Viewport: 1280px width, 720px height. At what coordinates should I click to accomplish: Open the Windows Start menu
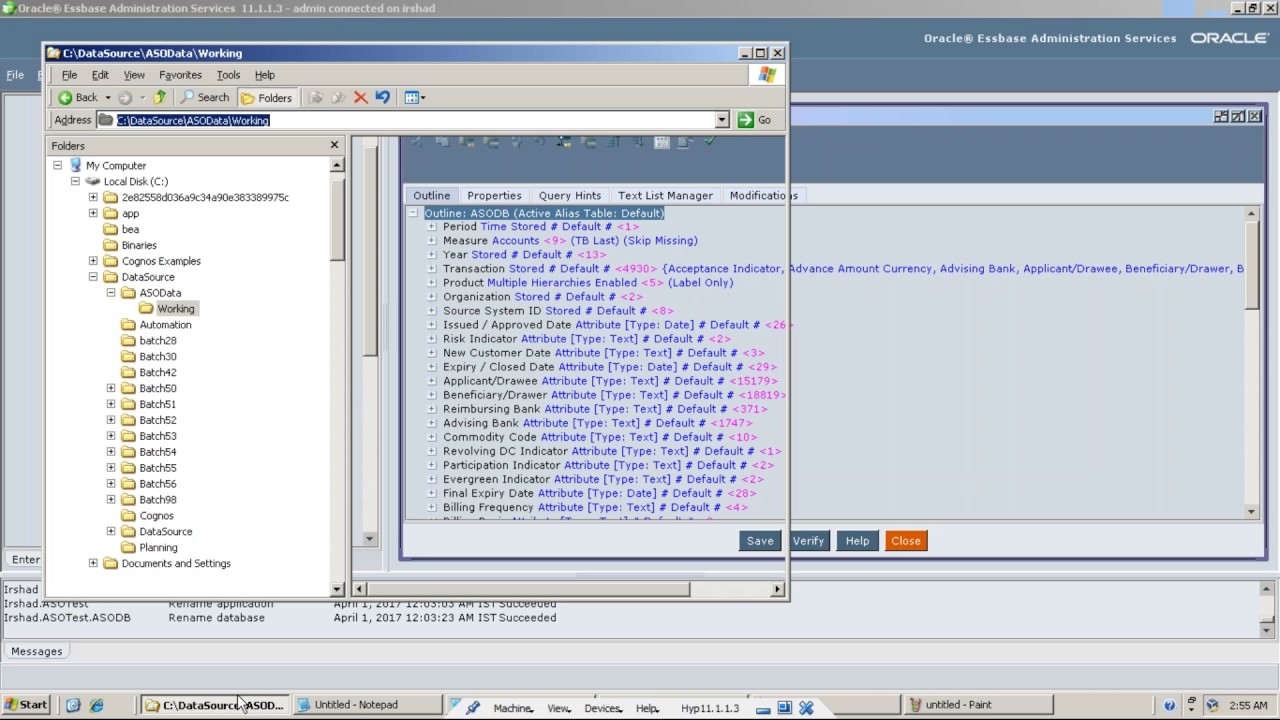coord(26,705)
